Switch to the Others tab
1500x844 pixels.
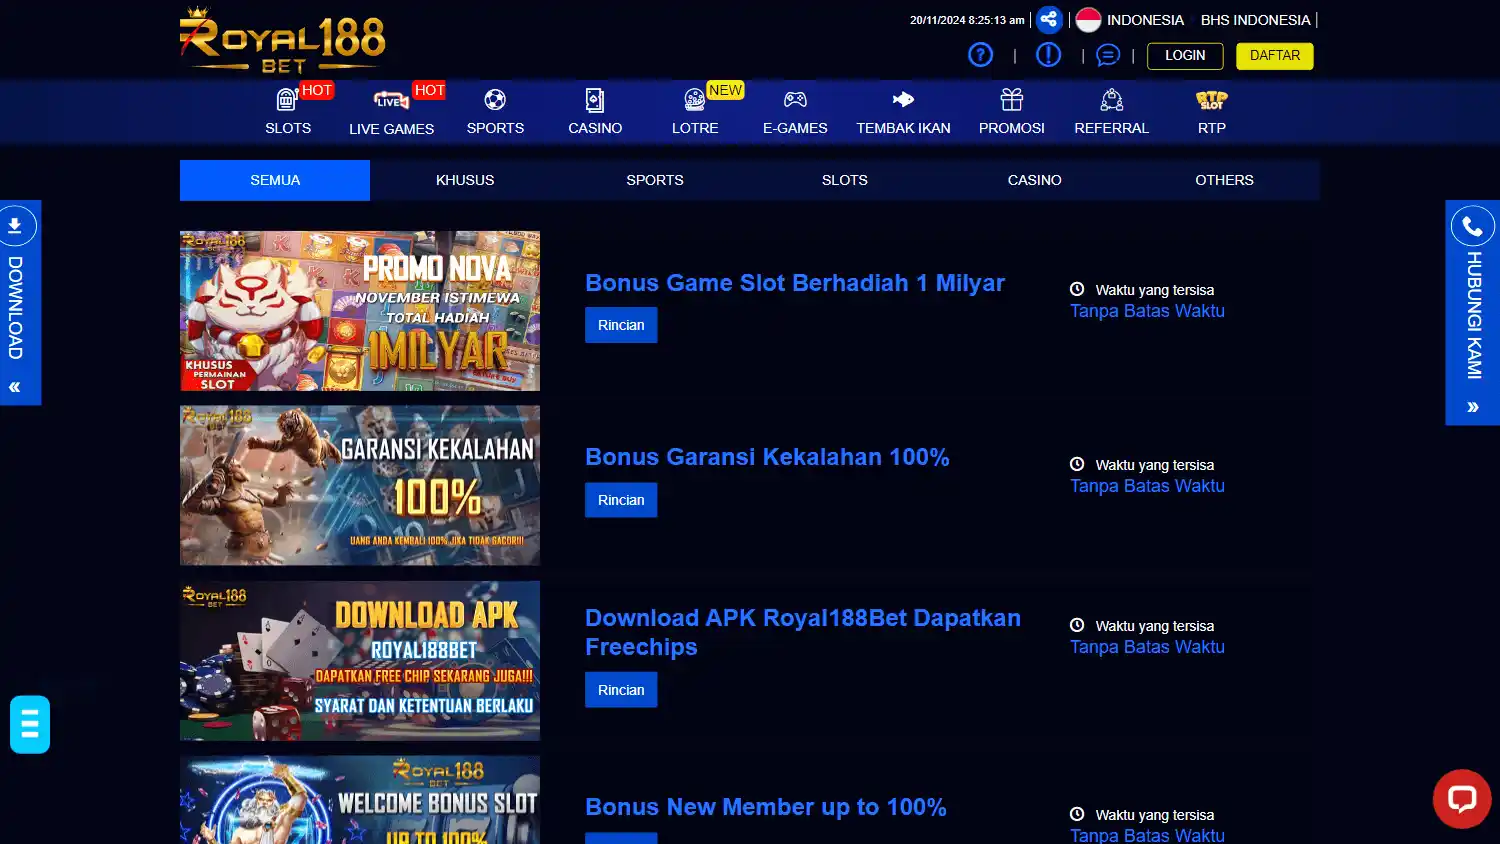click(x=1225, y=180)
